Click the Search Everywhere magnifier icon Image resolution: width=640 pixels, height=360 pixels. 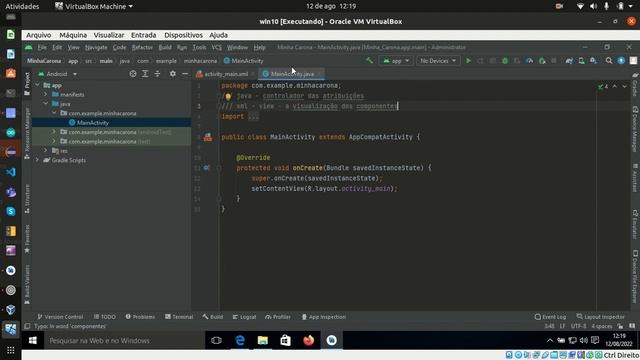609,61
